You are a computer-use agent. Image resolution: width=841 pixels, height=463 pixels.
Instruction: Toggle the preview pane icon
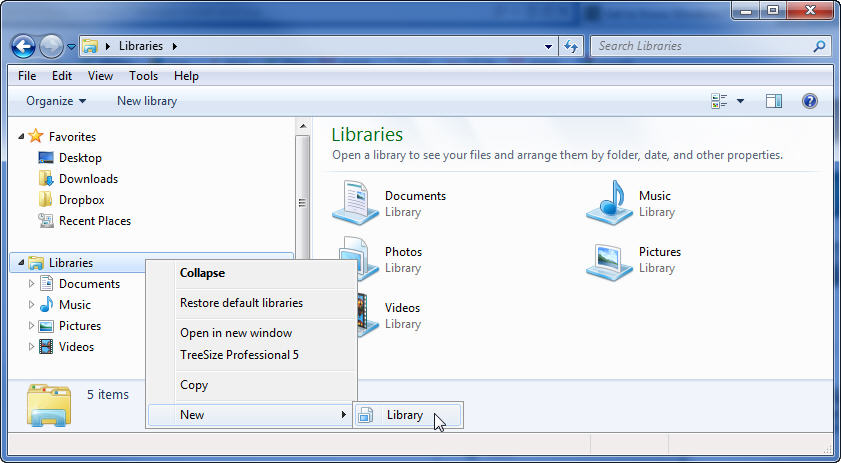pyautogui.click(x=773, y=101)
